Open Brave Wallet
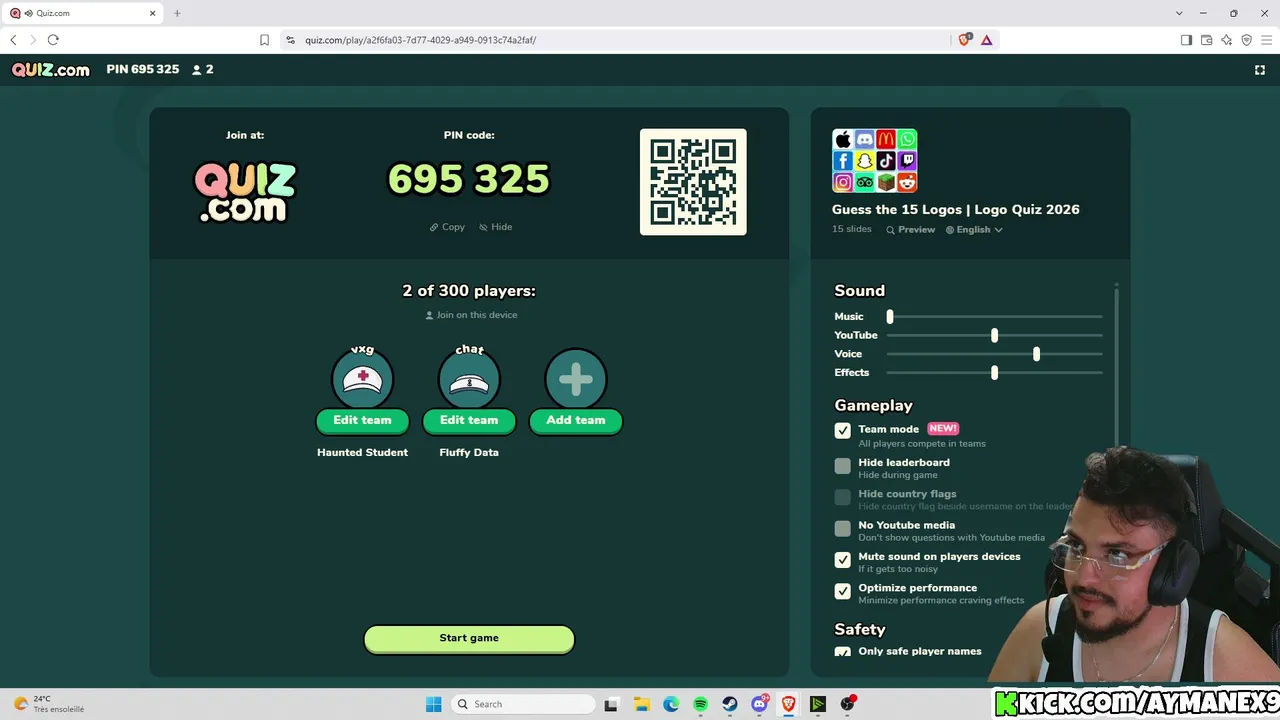 click(x=1206, y=40)
